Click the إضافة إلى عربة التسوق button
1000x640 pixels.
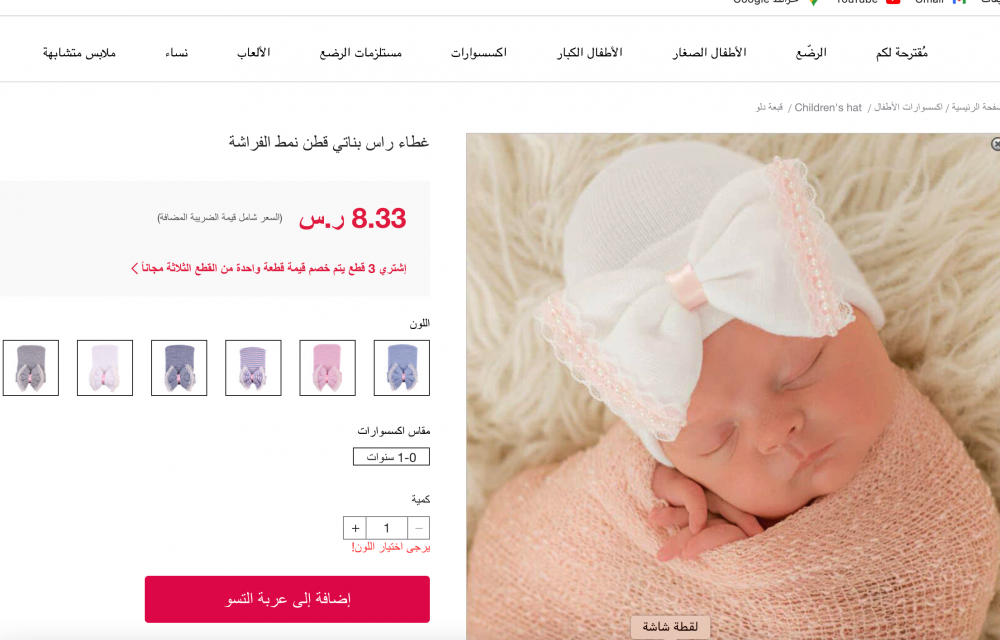287,599
